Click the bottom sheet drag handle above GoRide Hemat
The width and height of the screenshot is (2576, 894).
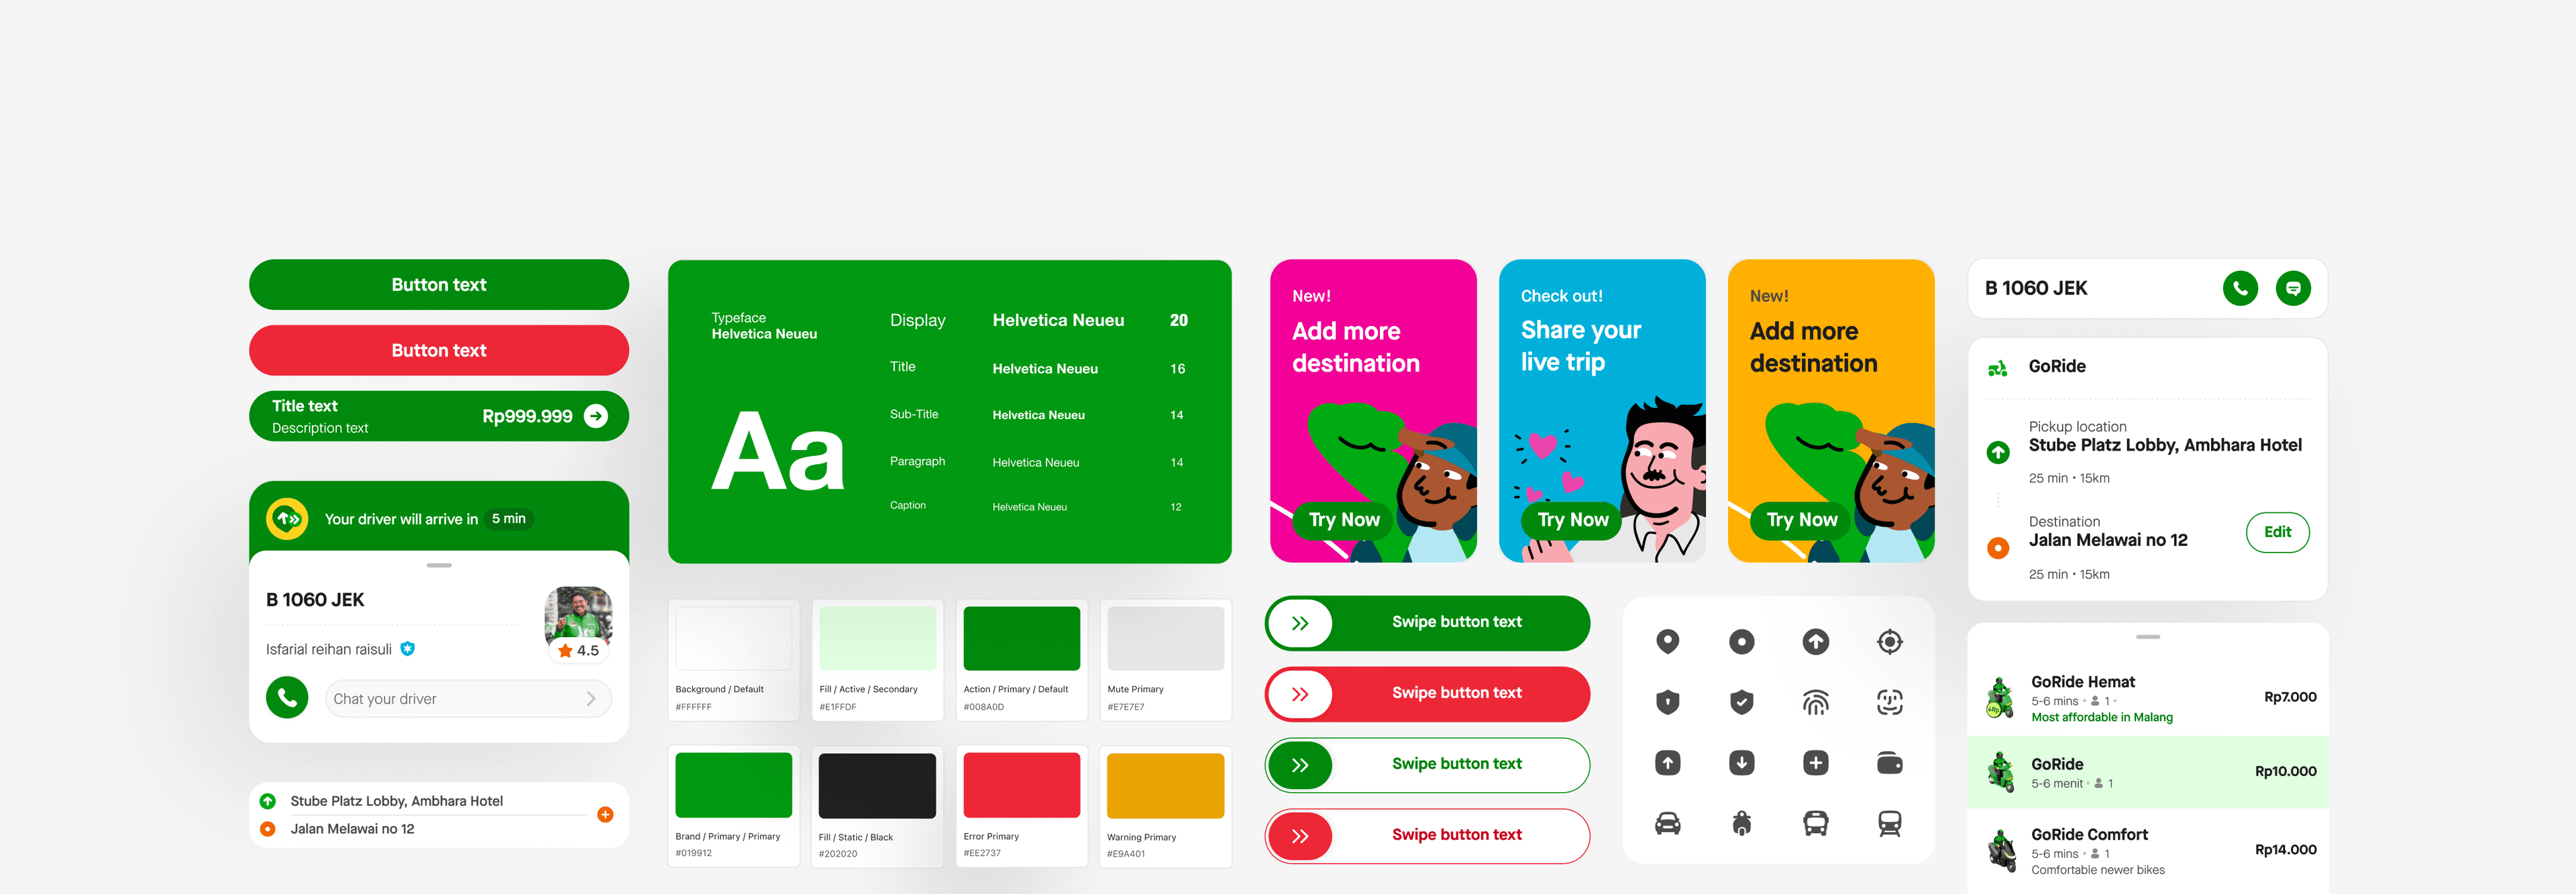tap(2147, 637)
